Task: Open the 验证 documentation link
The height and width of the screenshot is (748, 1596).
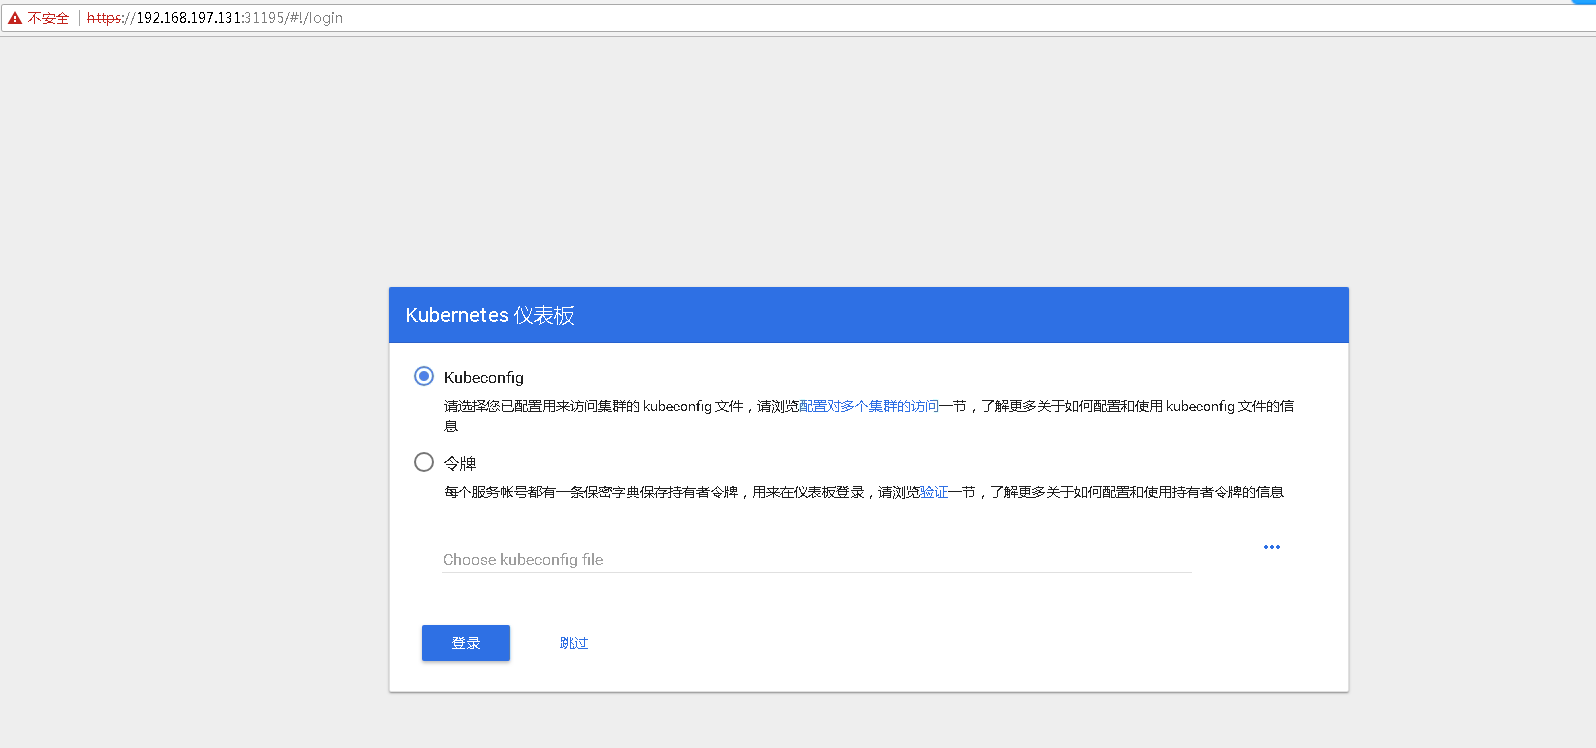Action: point(934,492)
